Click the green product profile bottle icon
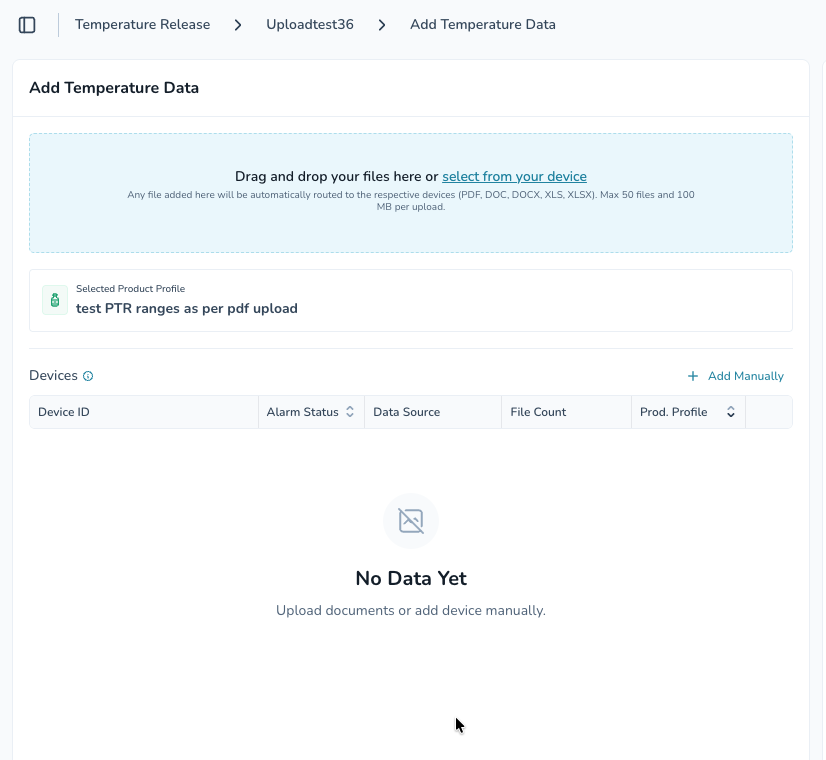Viewport: 826px width, 760px height. coord(55,300)
